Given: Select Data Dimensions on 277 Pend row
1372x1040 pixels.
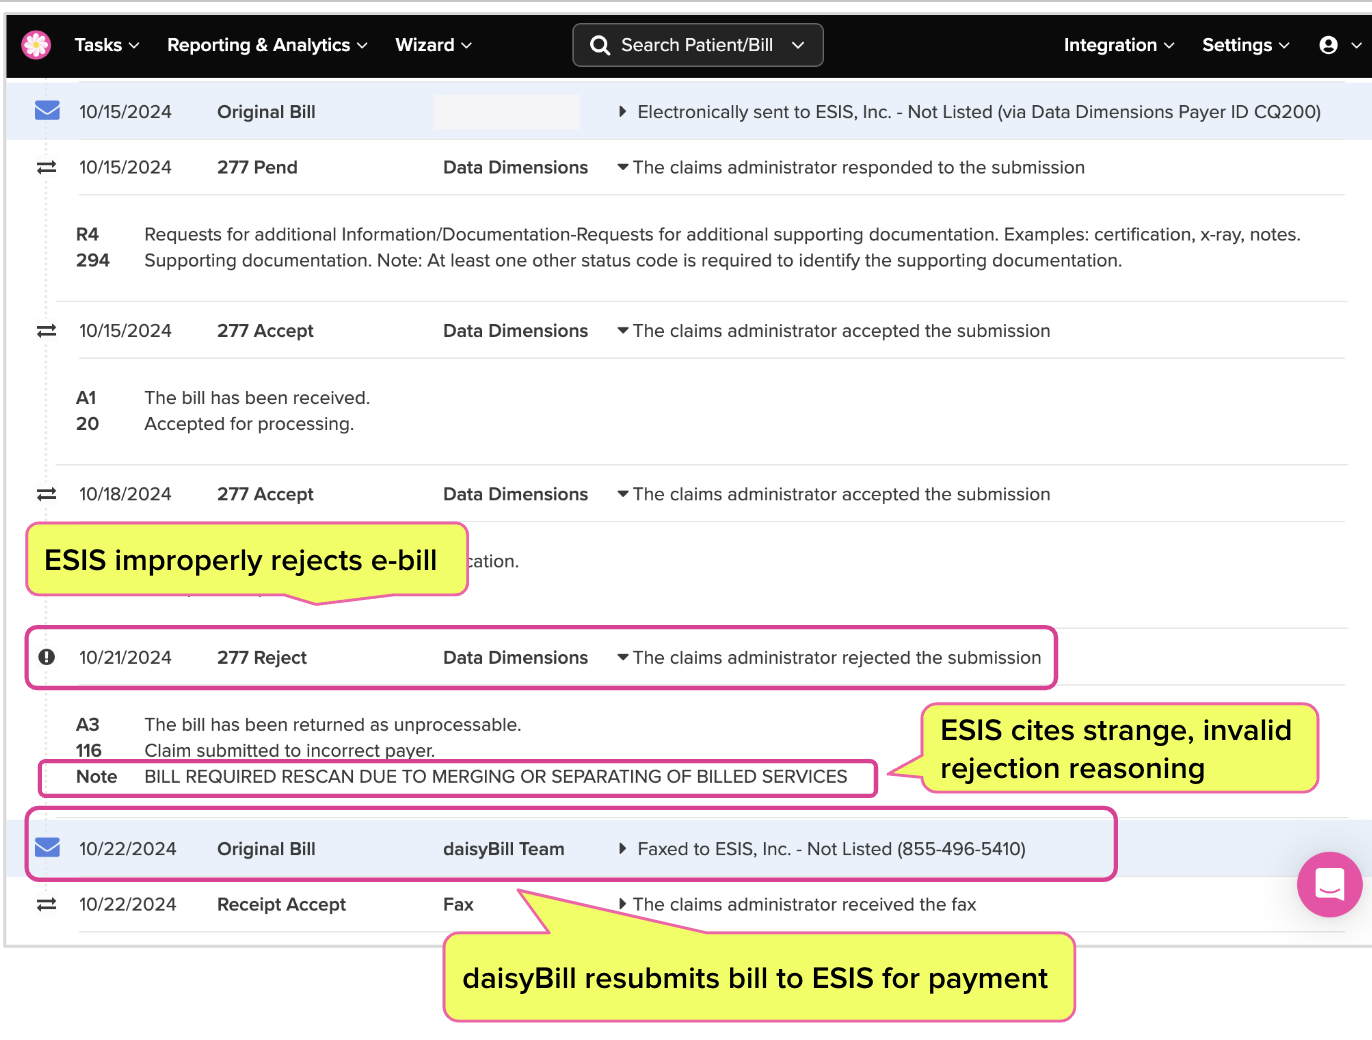Looking at the screenshot, I should [515, 167].
